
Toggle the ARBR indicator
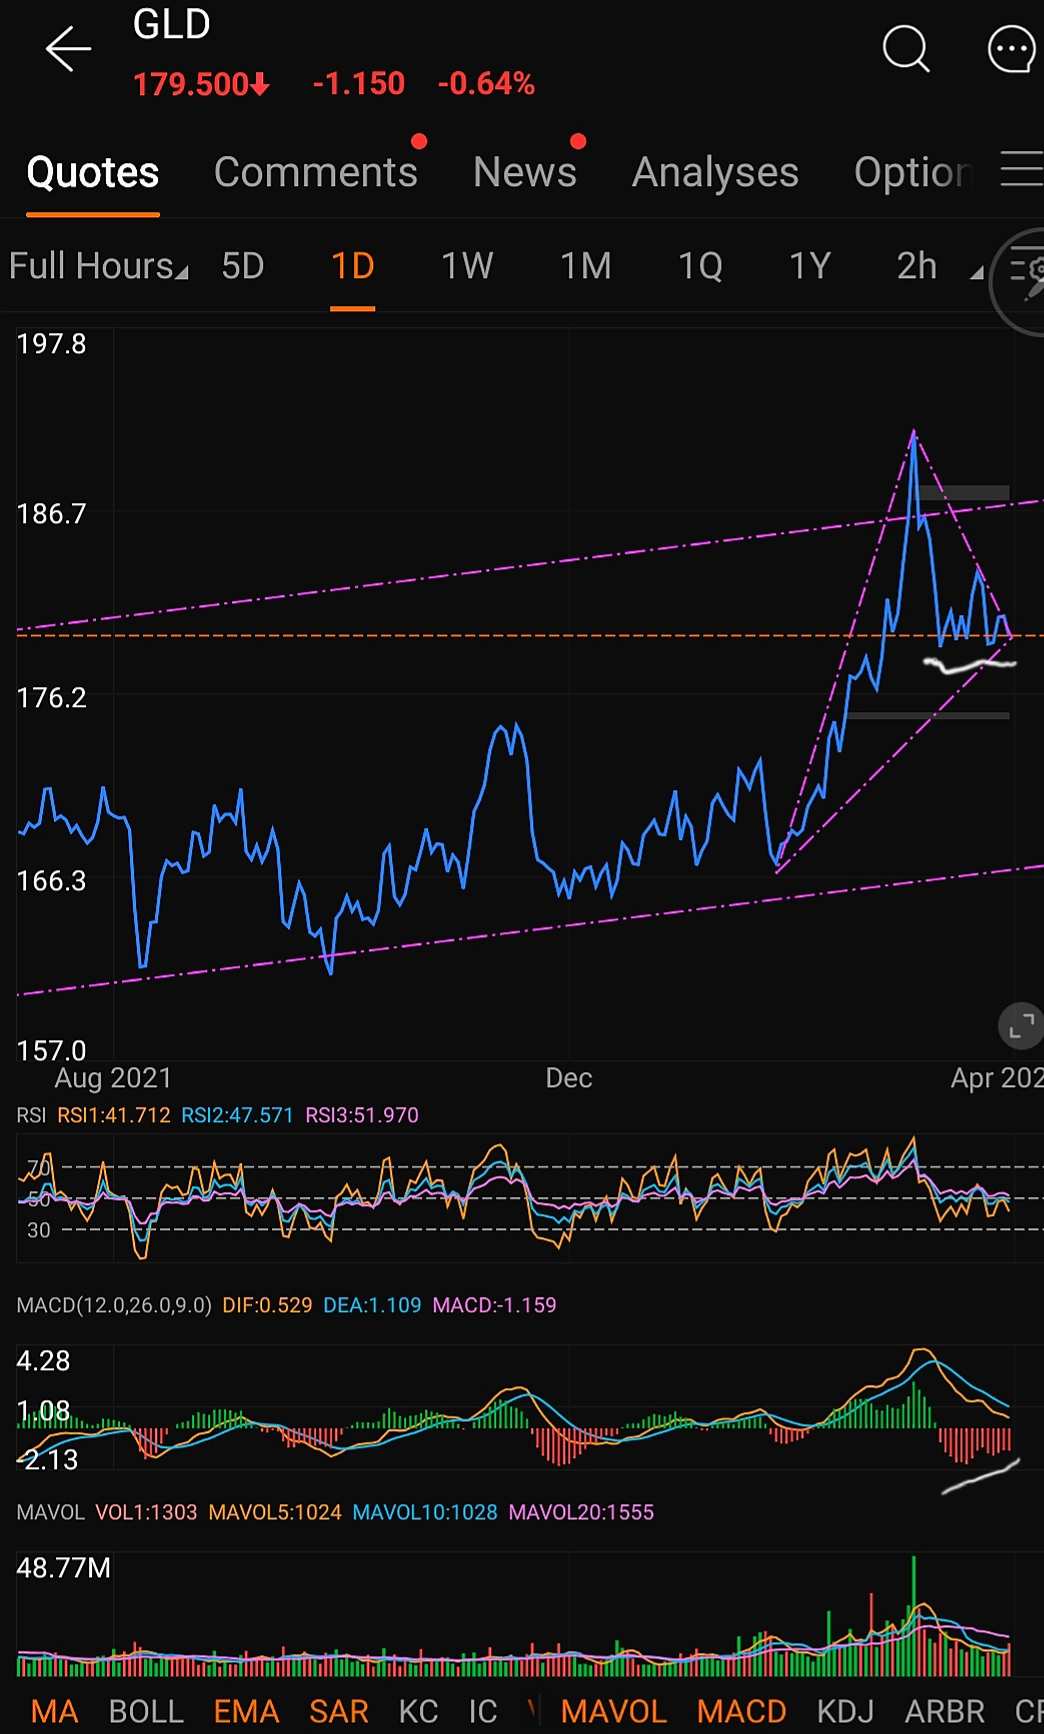point(945,1711)
